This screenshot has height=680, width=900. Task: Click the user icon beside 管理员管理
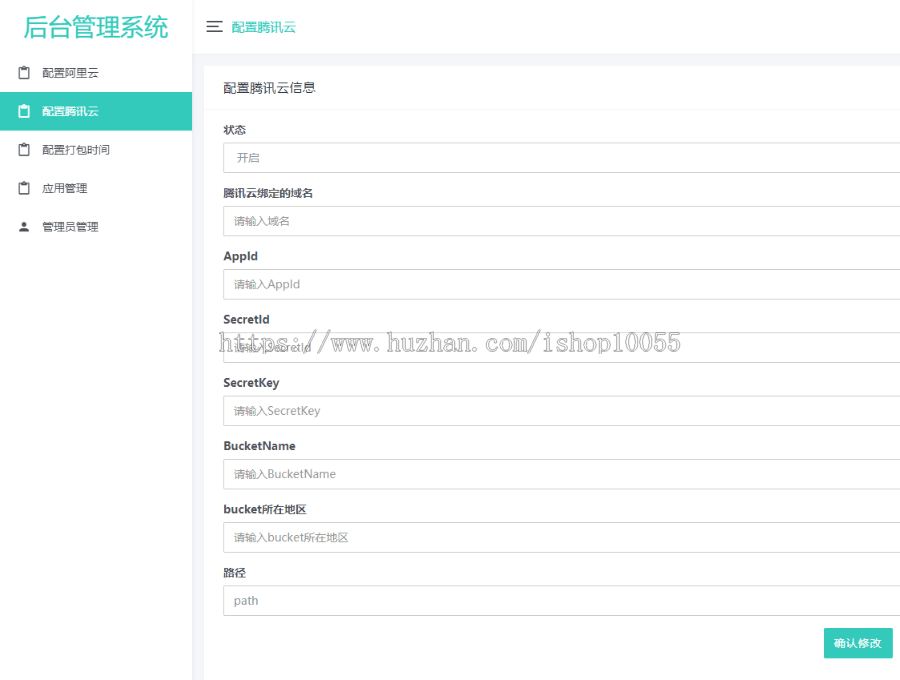click(23, 226)
